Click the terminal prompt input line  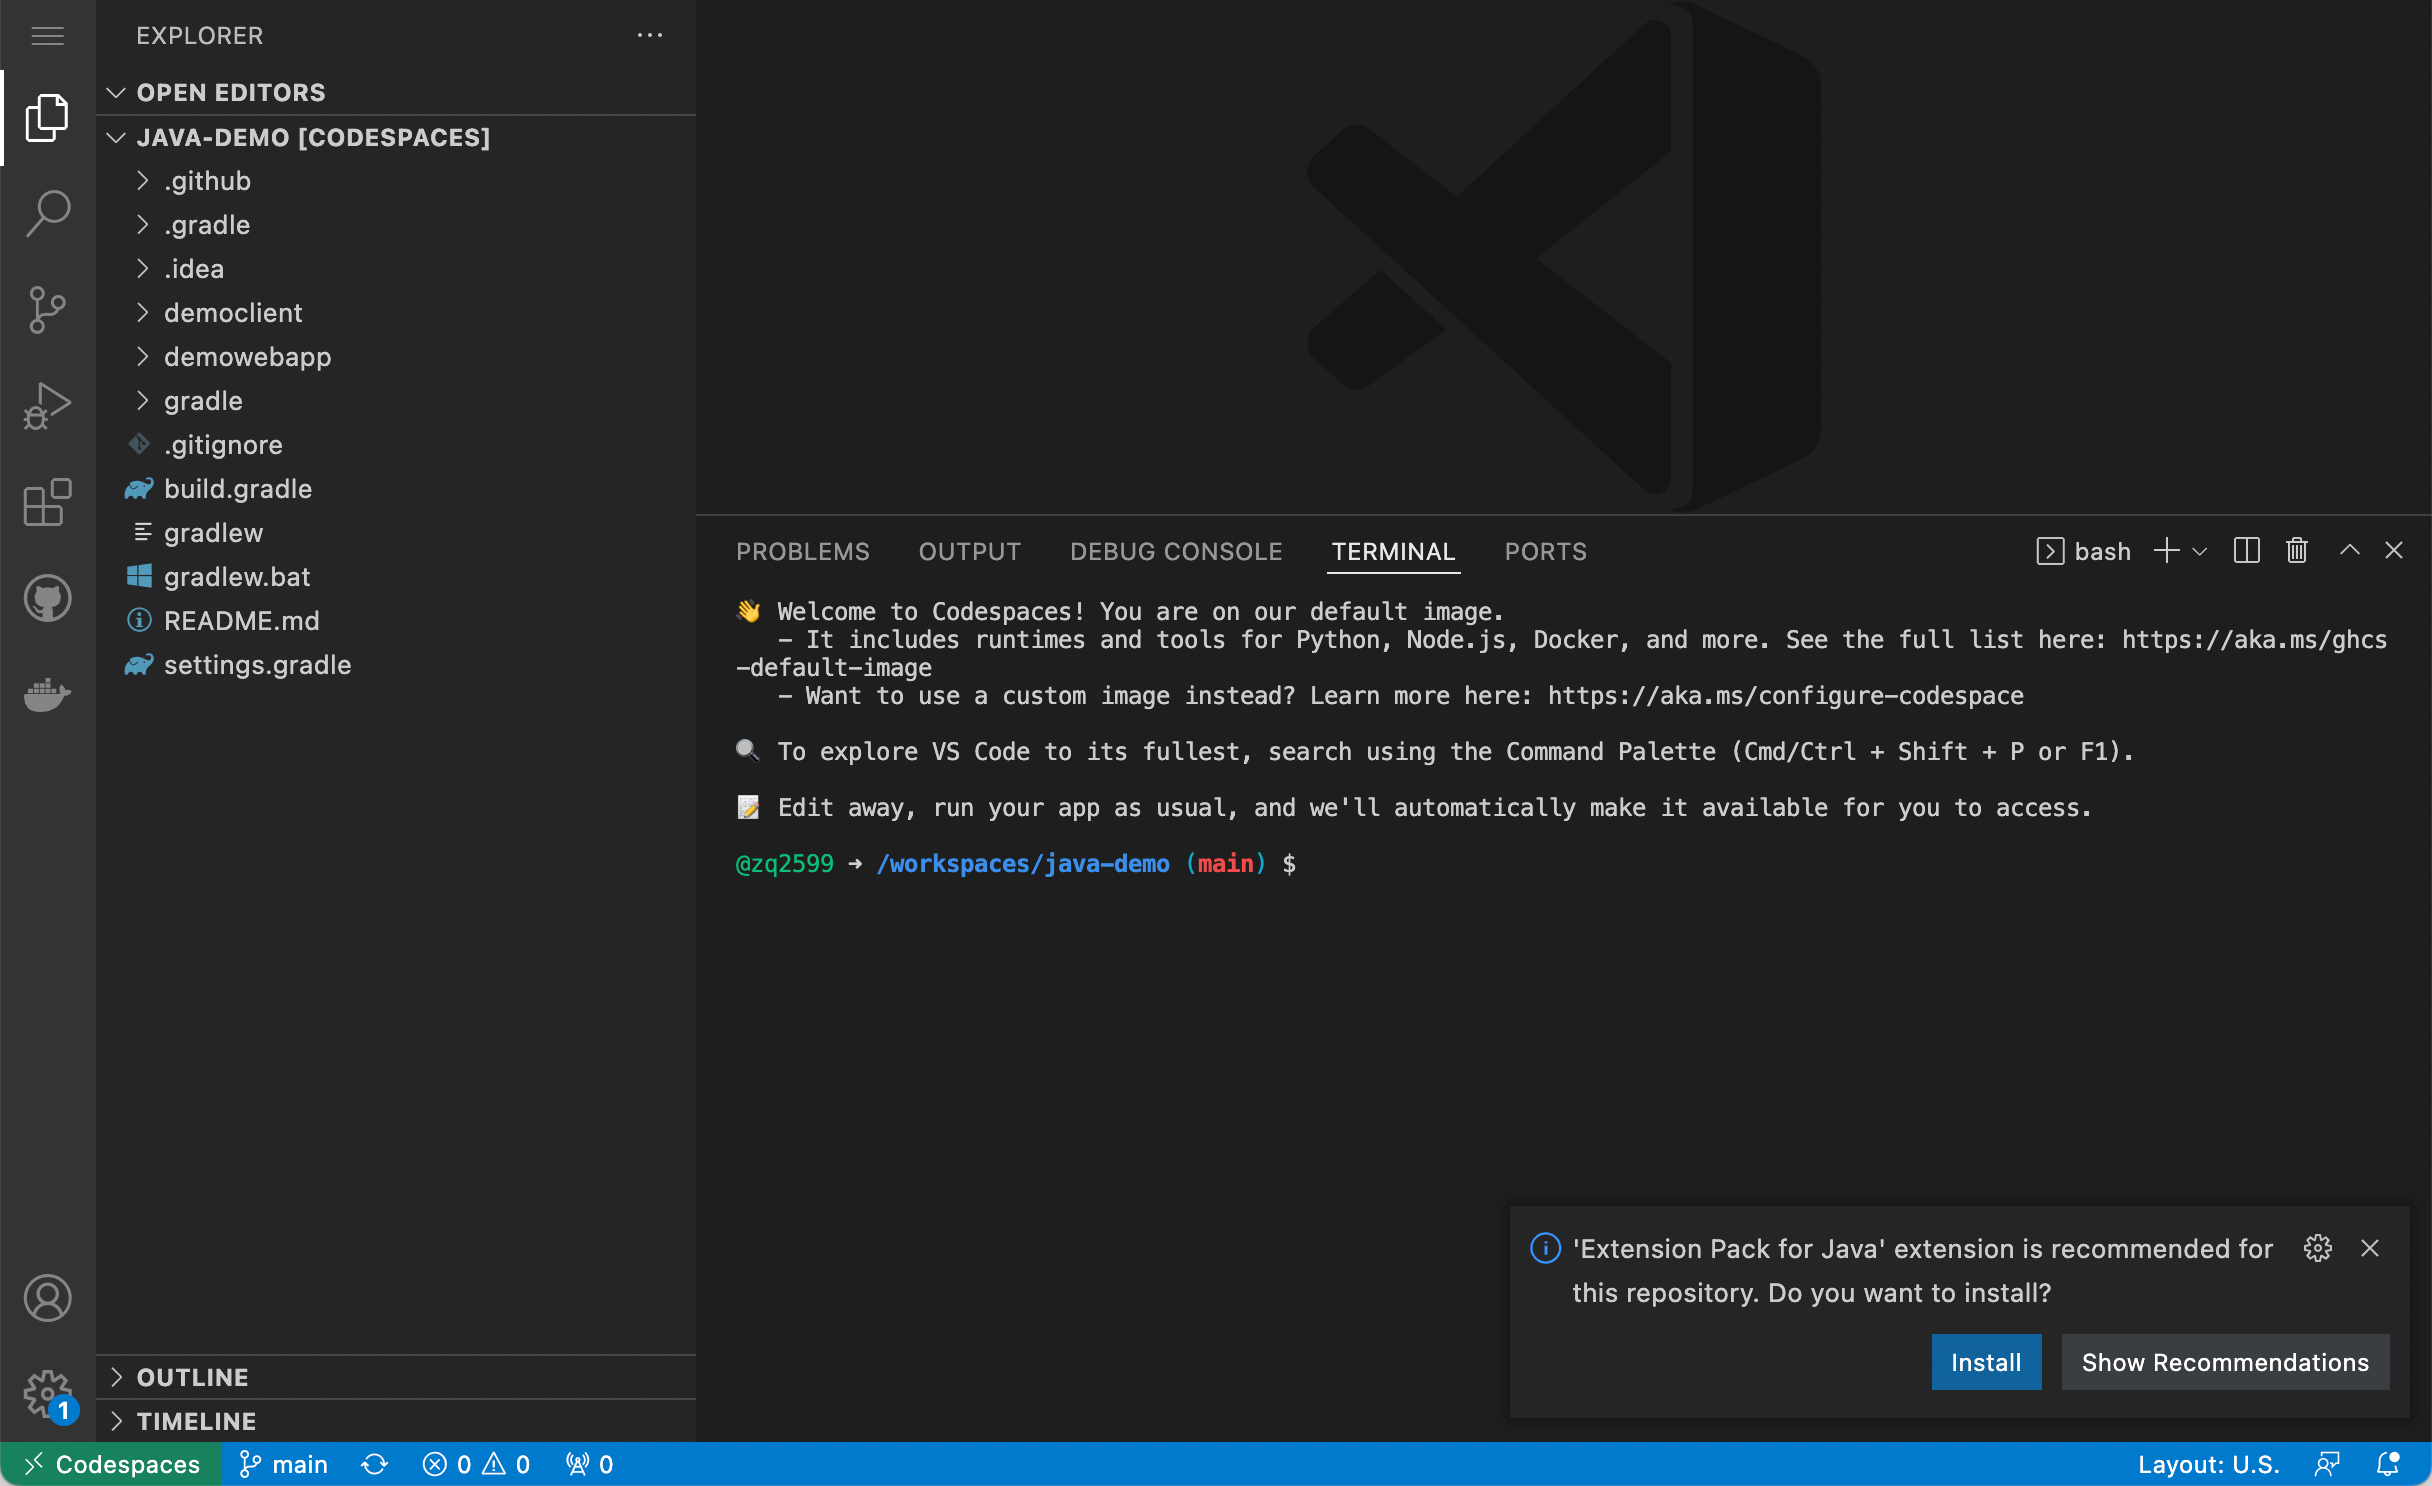1015,863
